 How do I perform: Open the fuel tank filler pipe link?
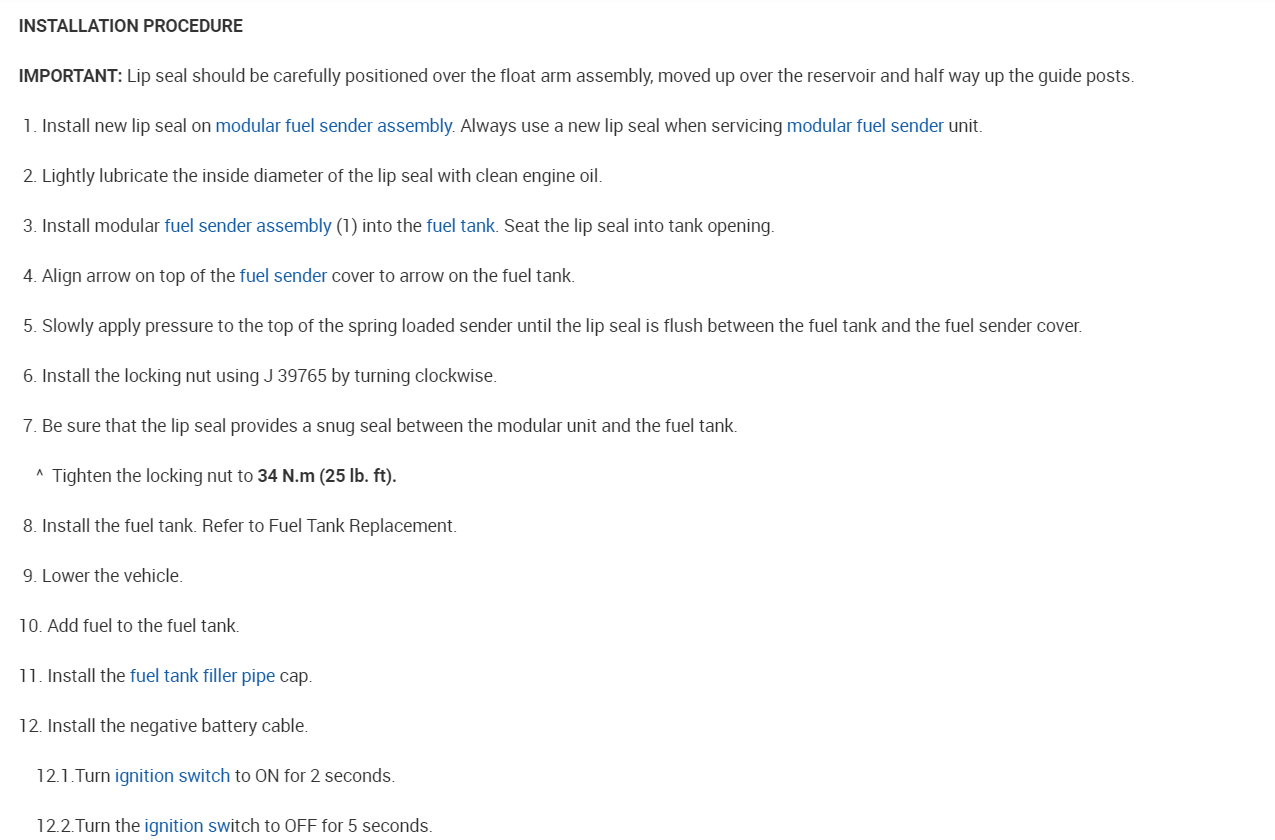pos(202,676)
